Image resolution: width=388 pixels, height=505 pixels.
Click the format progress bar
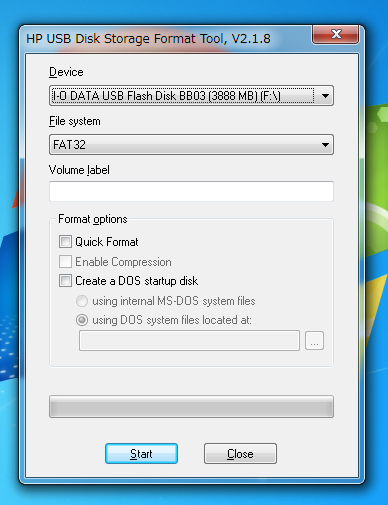[191, 406]
